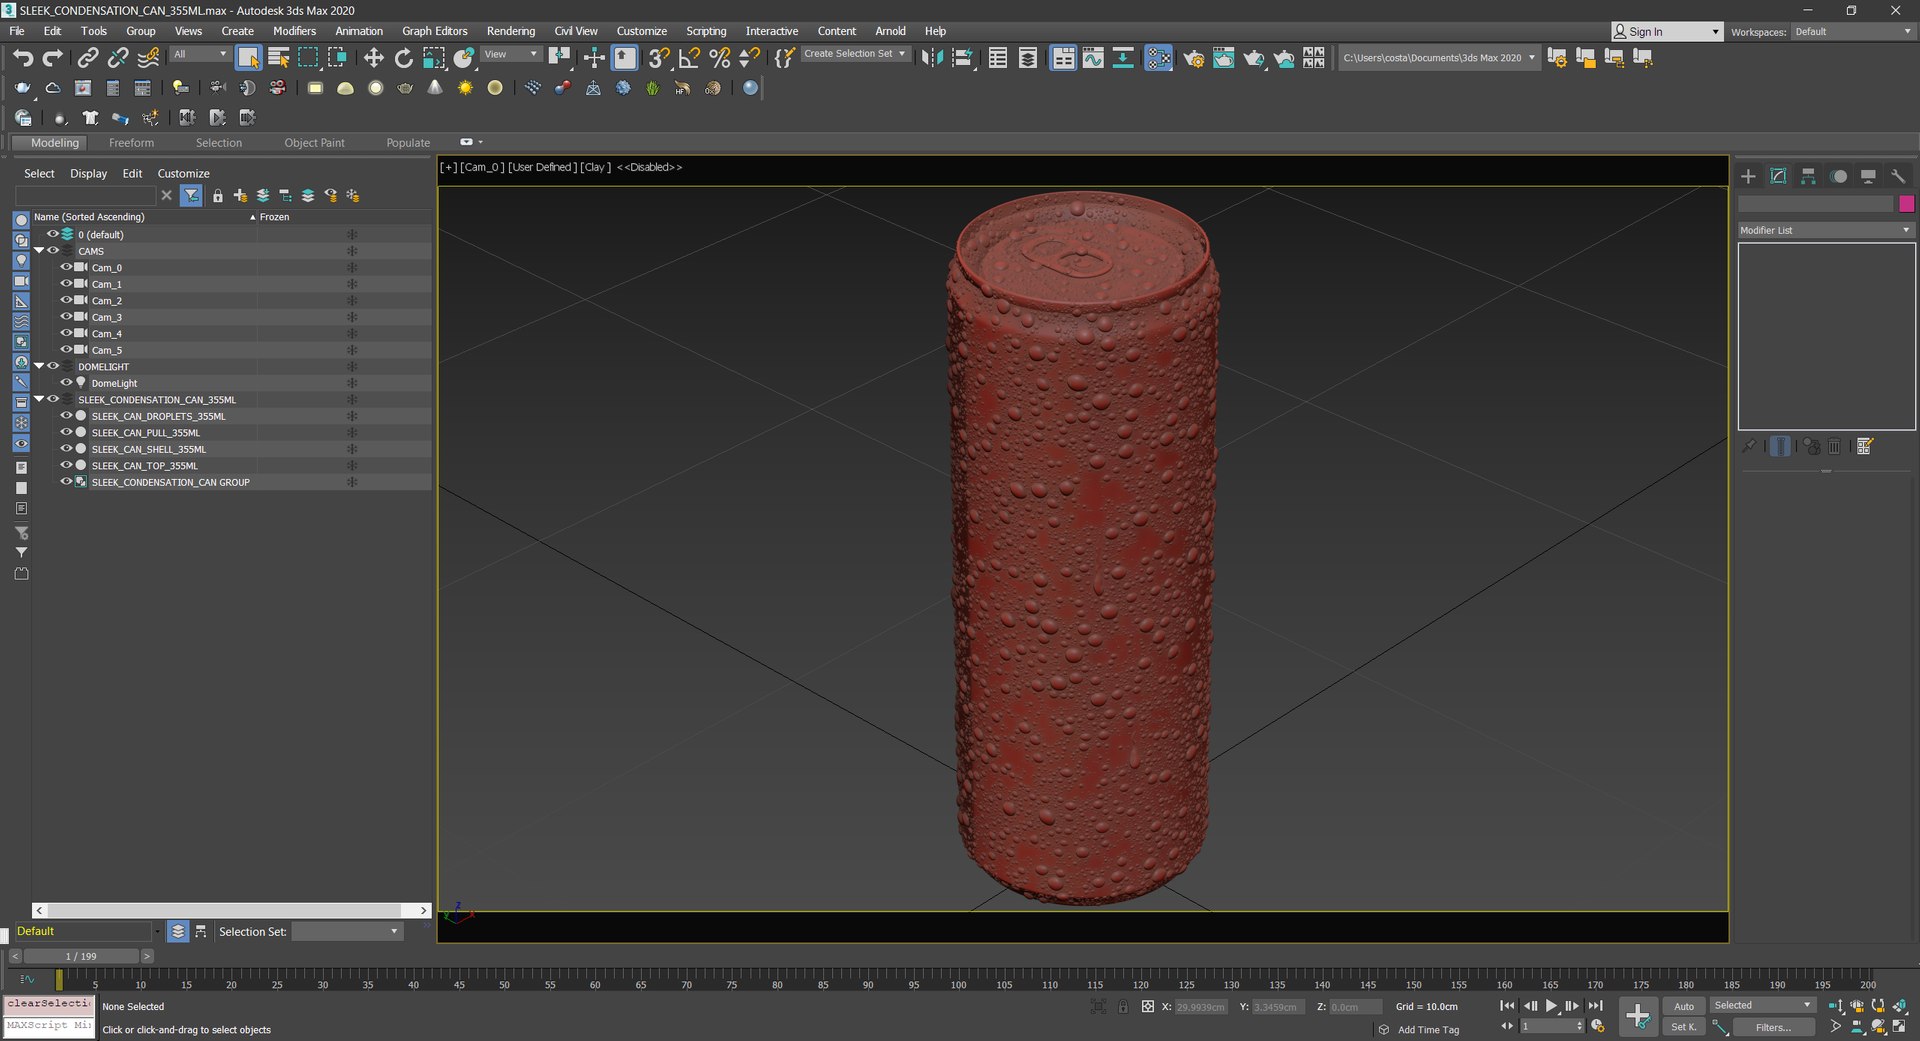Collapse the SLEEK_CONDENSATION_CAN_355ML layer
Viewport: 1920px width, 1041px height.
[x=39, y=399]
